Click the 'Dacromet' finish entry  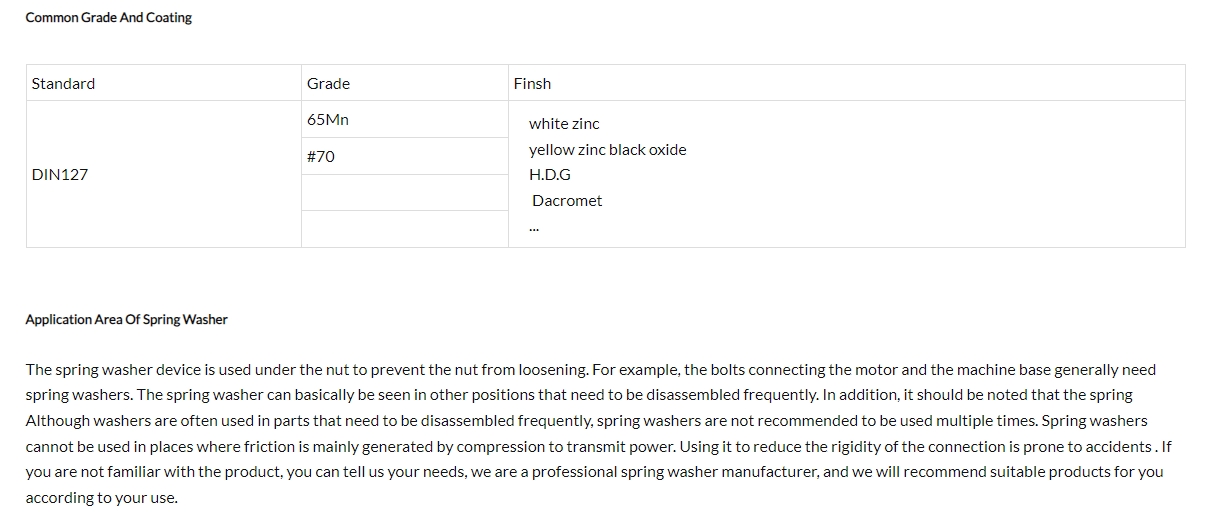pyautogui.click(x=567, y=201)
